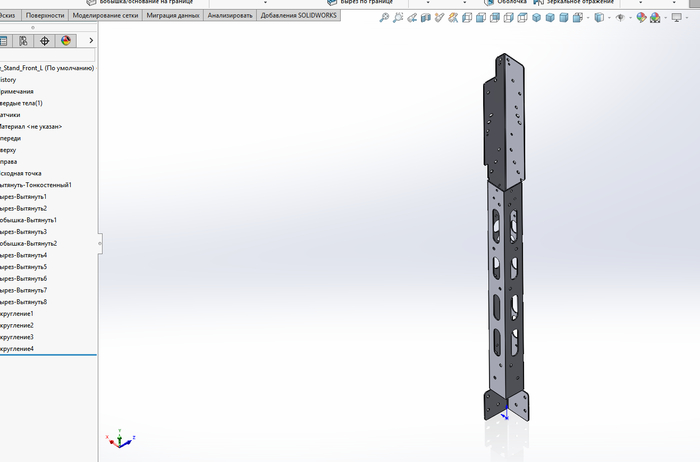700x462 pixels.
Task: Select the Вытянуть-Тонкостенный1 feature
Action: [36, 185]
